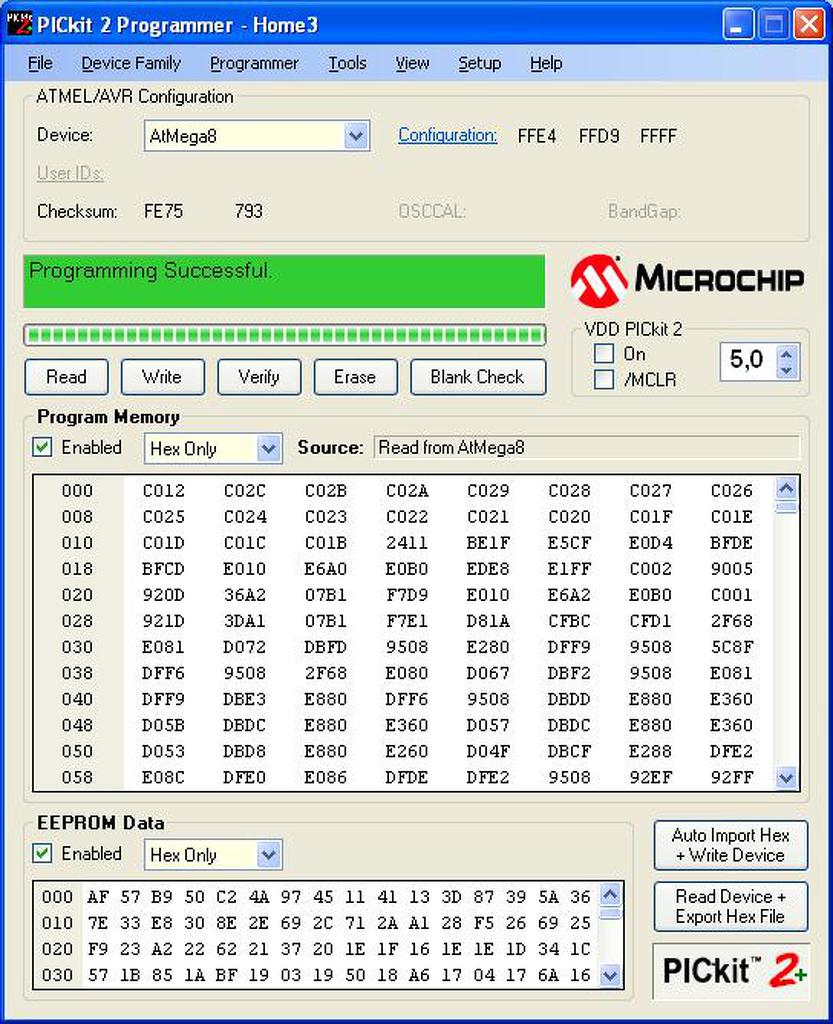Click the Erase button
The width and height of the screenshot is (833, 1024).
tap(355, 377)
